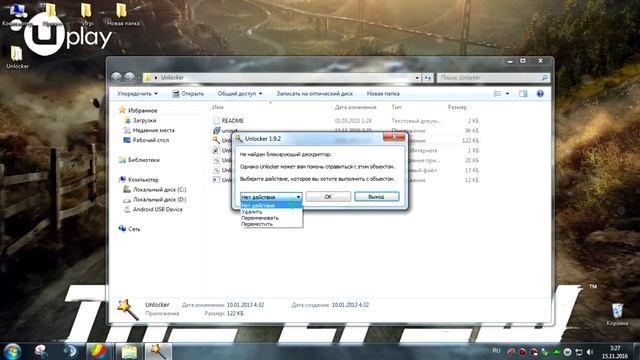The image size is (640, 360).
Task: Sort by the 'Размер' column header
Action: [x=457, y=107]
